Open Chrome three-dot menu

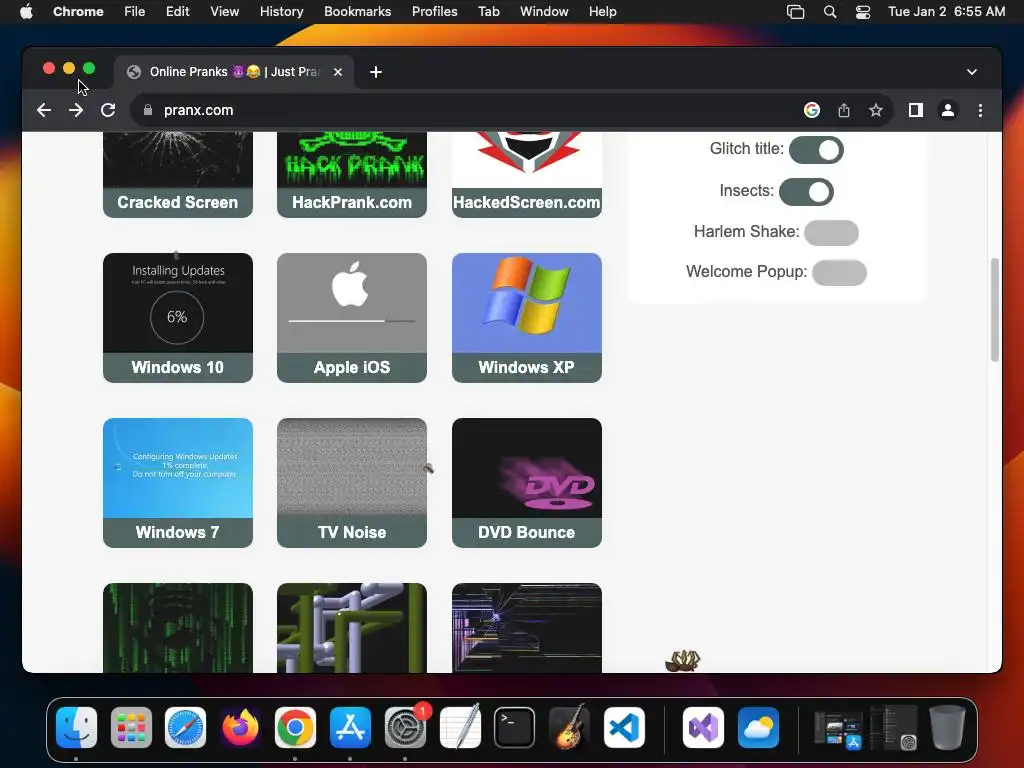(x=980, y=110)
